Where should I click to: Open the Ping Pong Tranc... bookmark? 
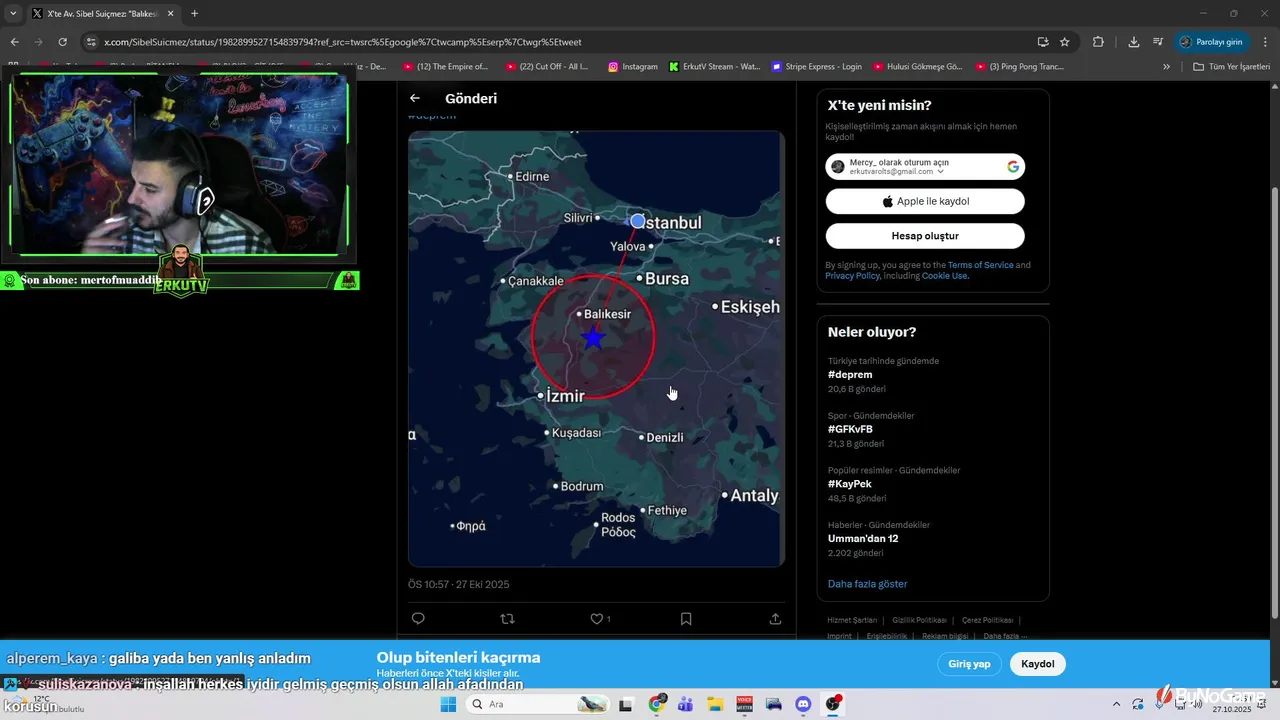pyautogui.click(x=1020, y=67)
